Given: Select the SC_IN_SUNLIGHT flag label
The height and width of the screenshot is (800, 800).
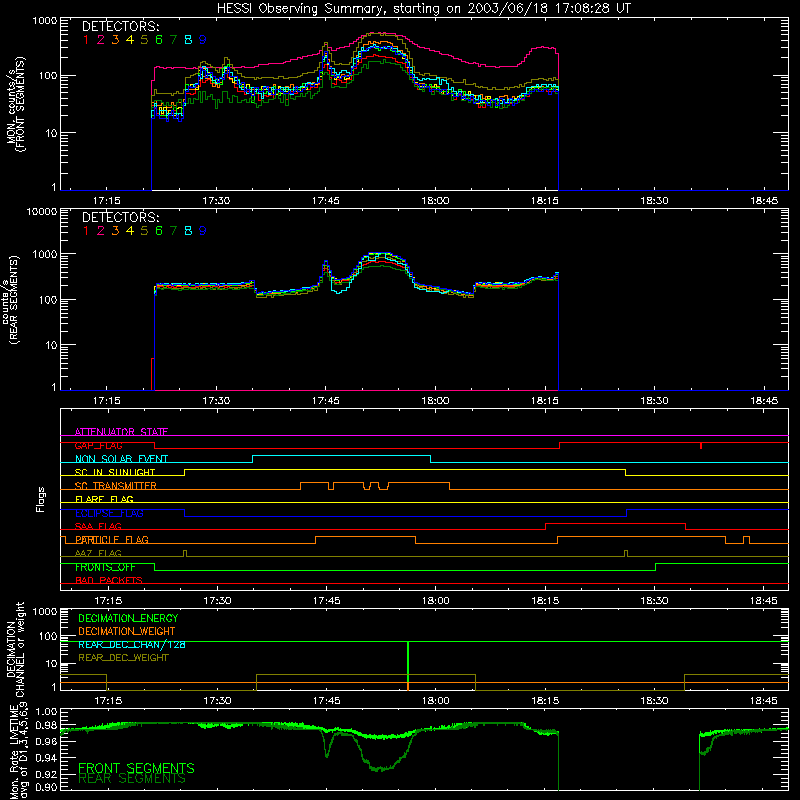Looking at the screenshot, I should [x=115, y=472].
